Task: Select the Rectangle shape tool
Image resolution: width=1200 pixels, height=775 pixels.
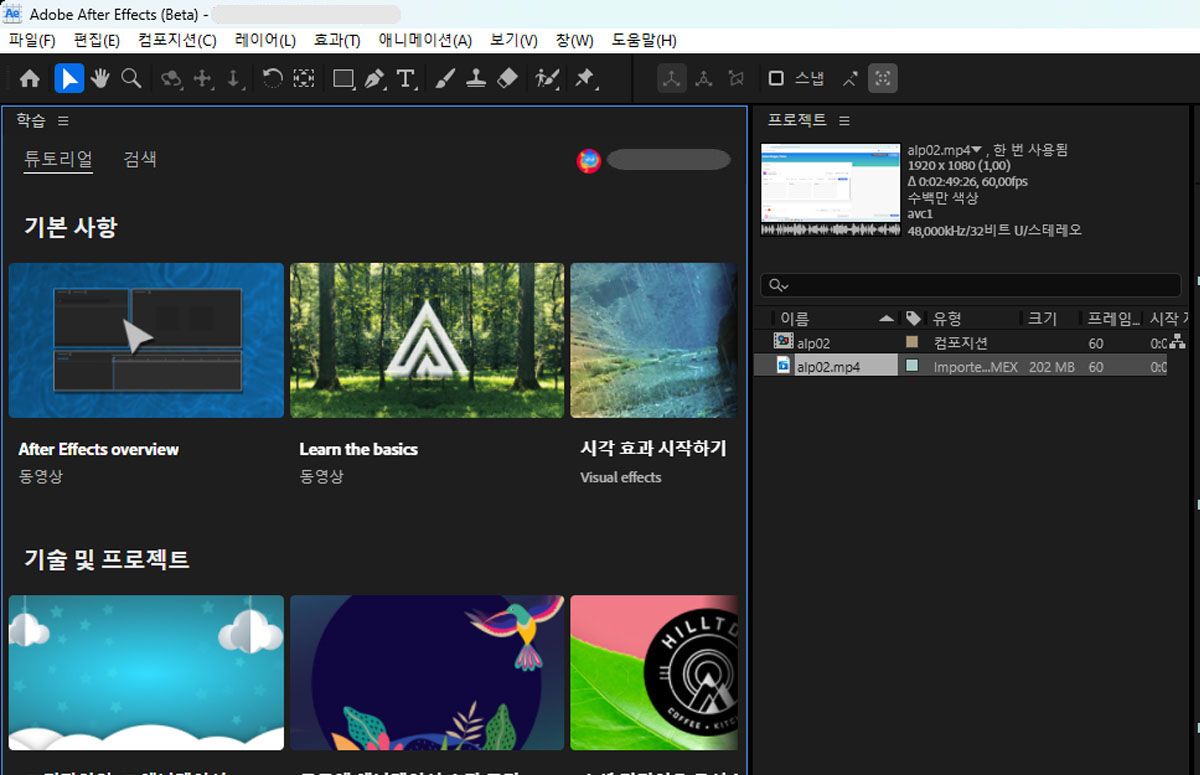Action: tap(344, 79)
